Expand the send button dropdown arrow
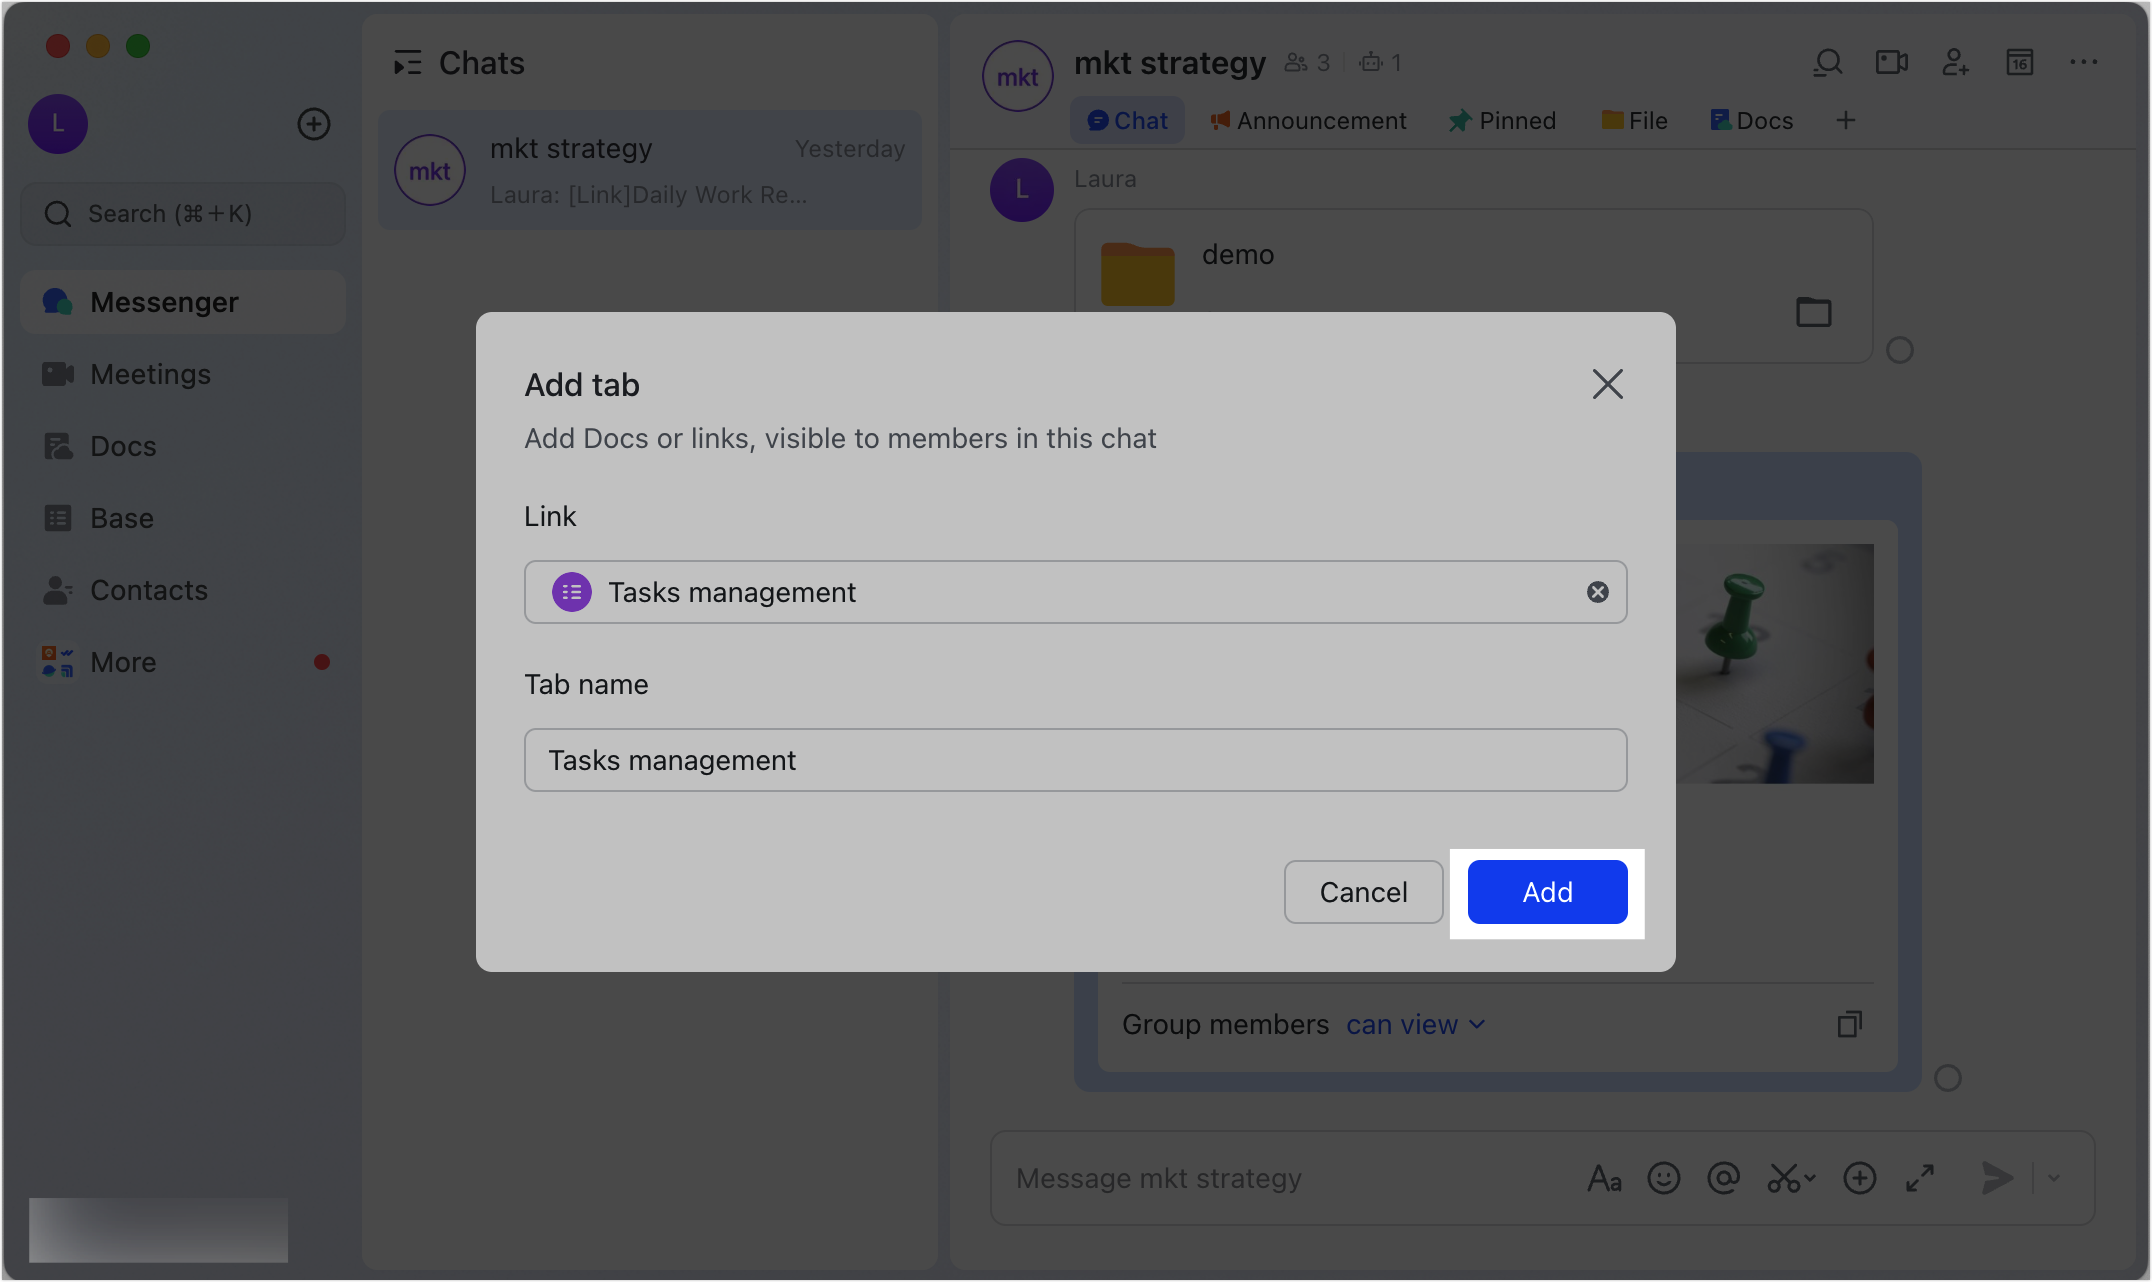The width and height of the screenshot is (2152, 1282). [x=2054, y=1178]
